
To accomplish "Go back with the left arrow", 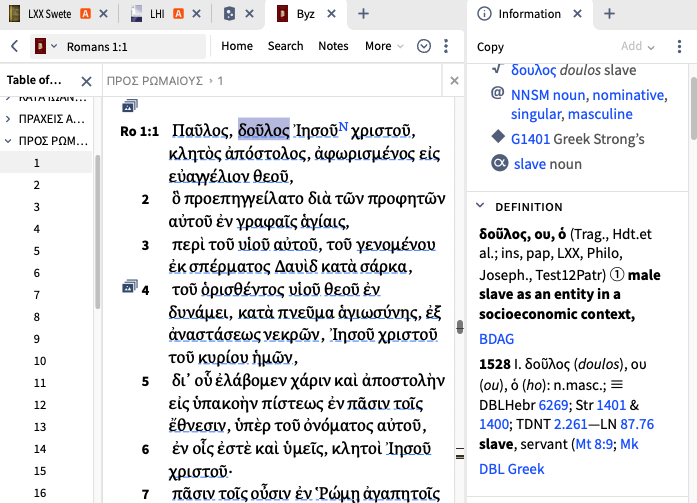I will (15, 46).
